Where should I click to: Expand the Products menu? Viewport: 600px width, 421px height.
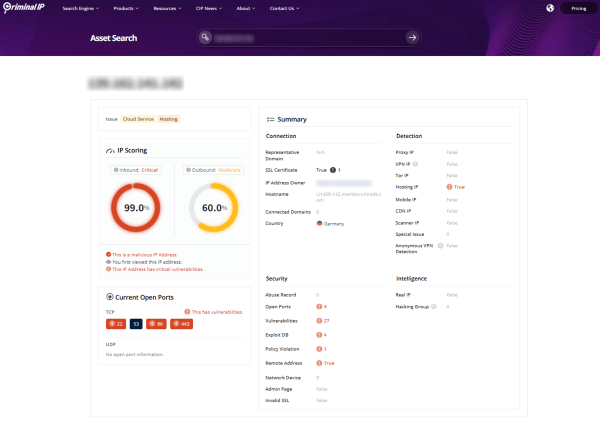(x=126, y=8)
